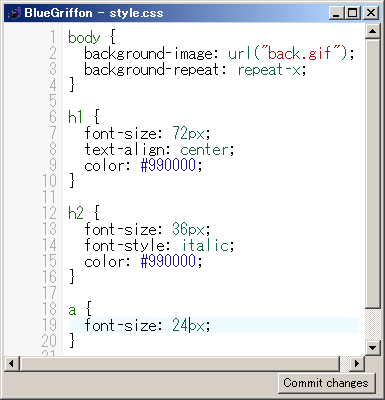Click the horizontal scrollbar thumb
385x400 pixels.
(x=179, y=363)
